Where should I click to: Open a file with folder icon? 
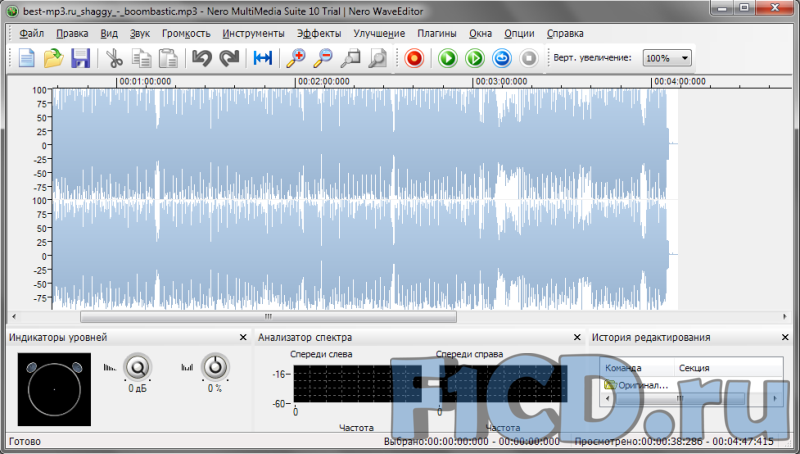[53, 58]
